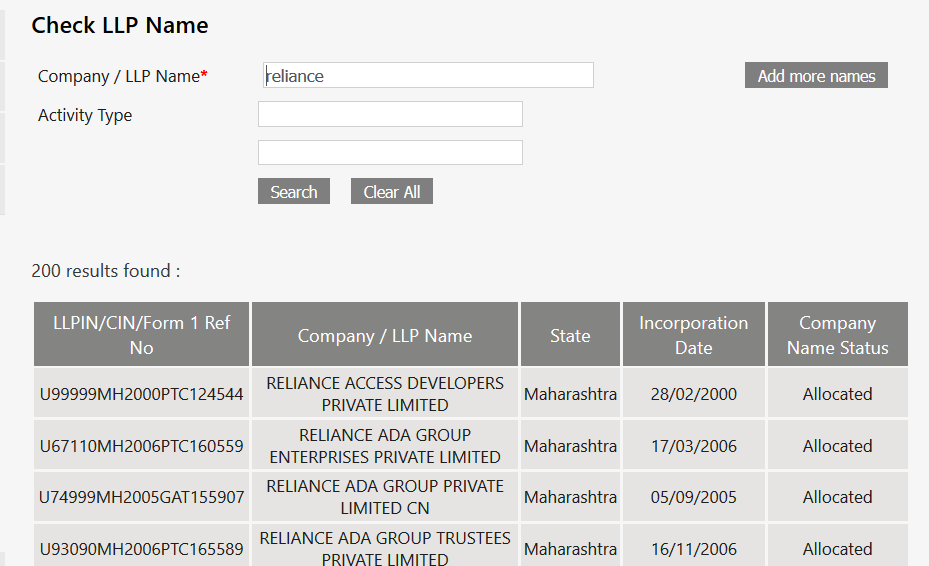Click the Company / LLP Name input field
This screenshot has width=929, height=566.
(x=428, y=75)
